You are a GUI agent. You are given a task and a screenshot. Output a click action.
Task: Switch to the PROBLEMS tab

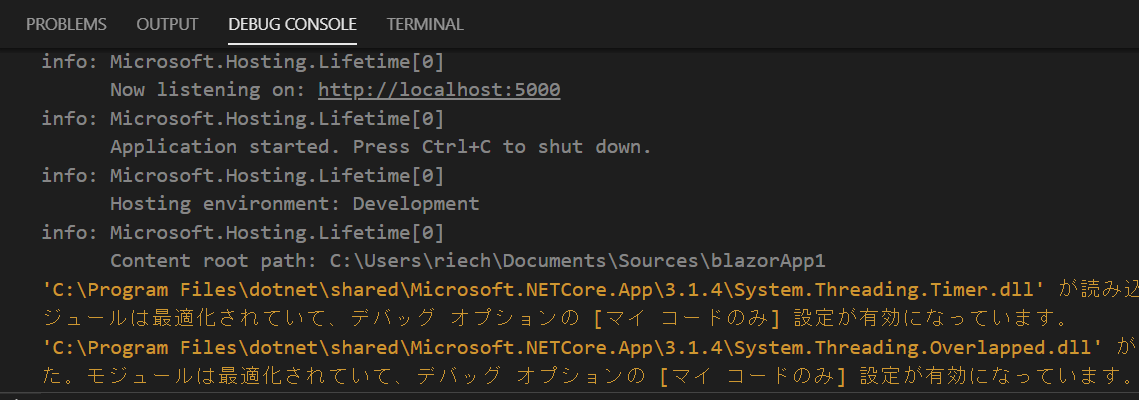point(66,24)
